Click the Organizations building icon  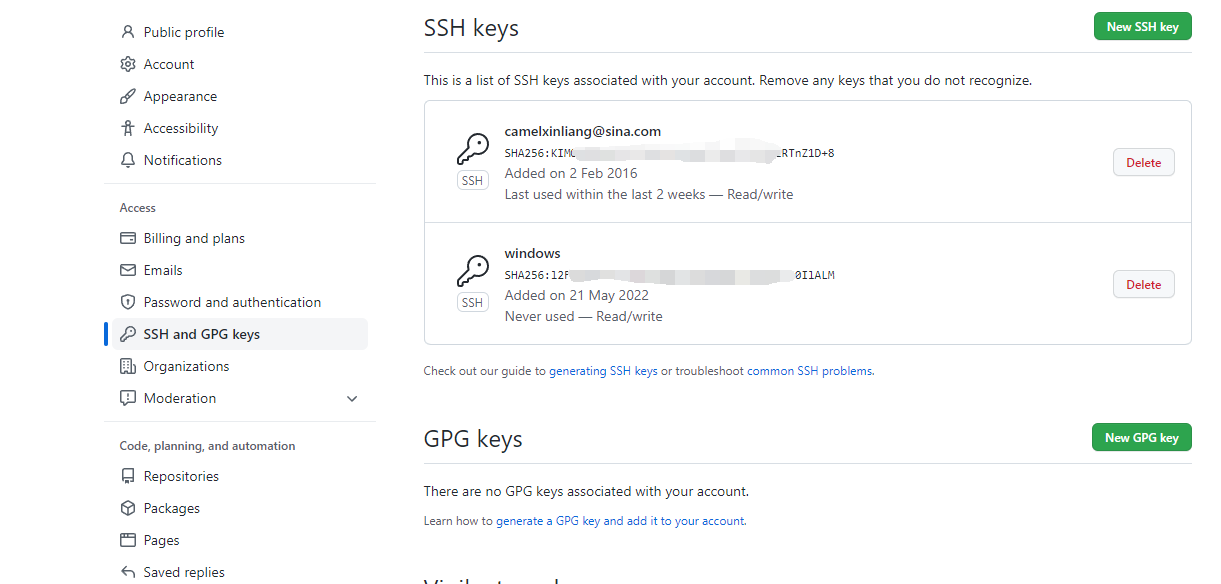tap(128, 366)
